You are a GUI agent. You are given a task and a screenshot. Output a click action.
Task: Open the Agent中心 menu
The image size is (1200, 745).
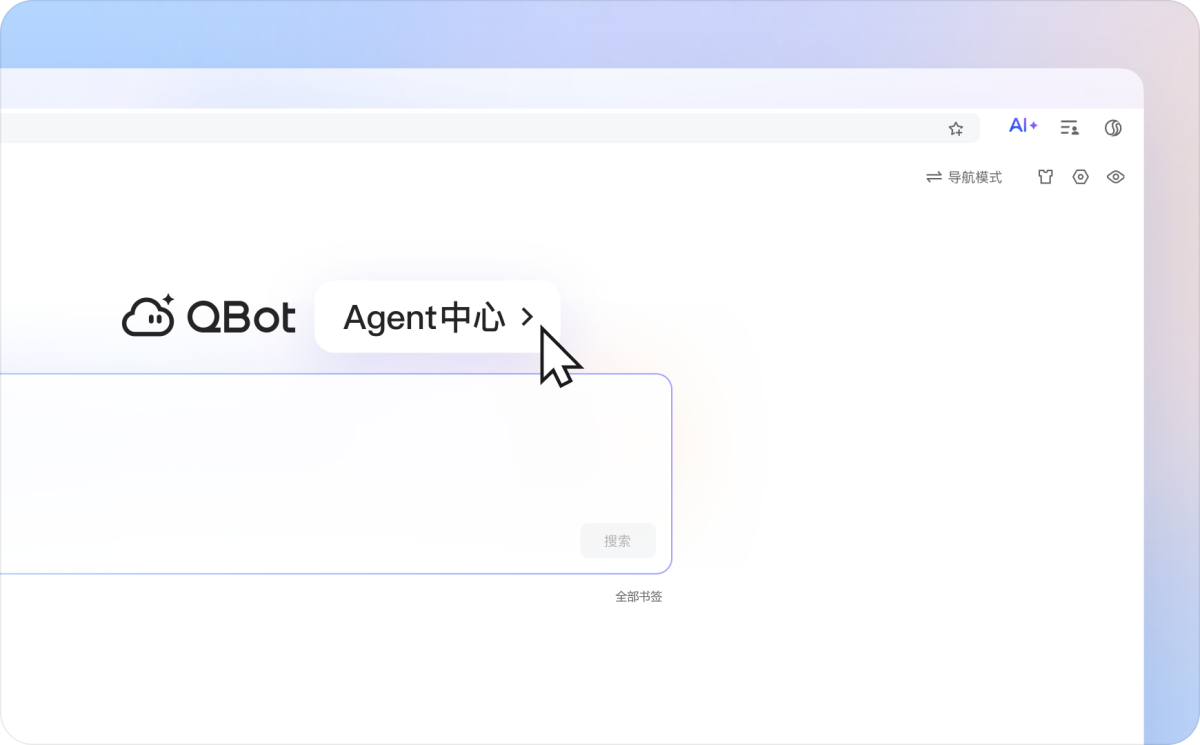[424, 318]
